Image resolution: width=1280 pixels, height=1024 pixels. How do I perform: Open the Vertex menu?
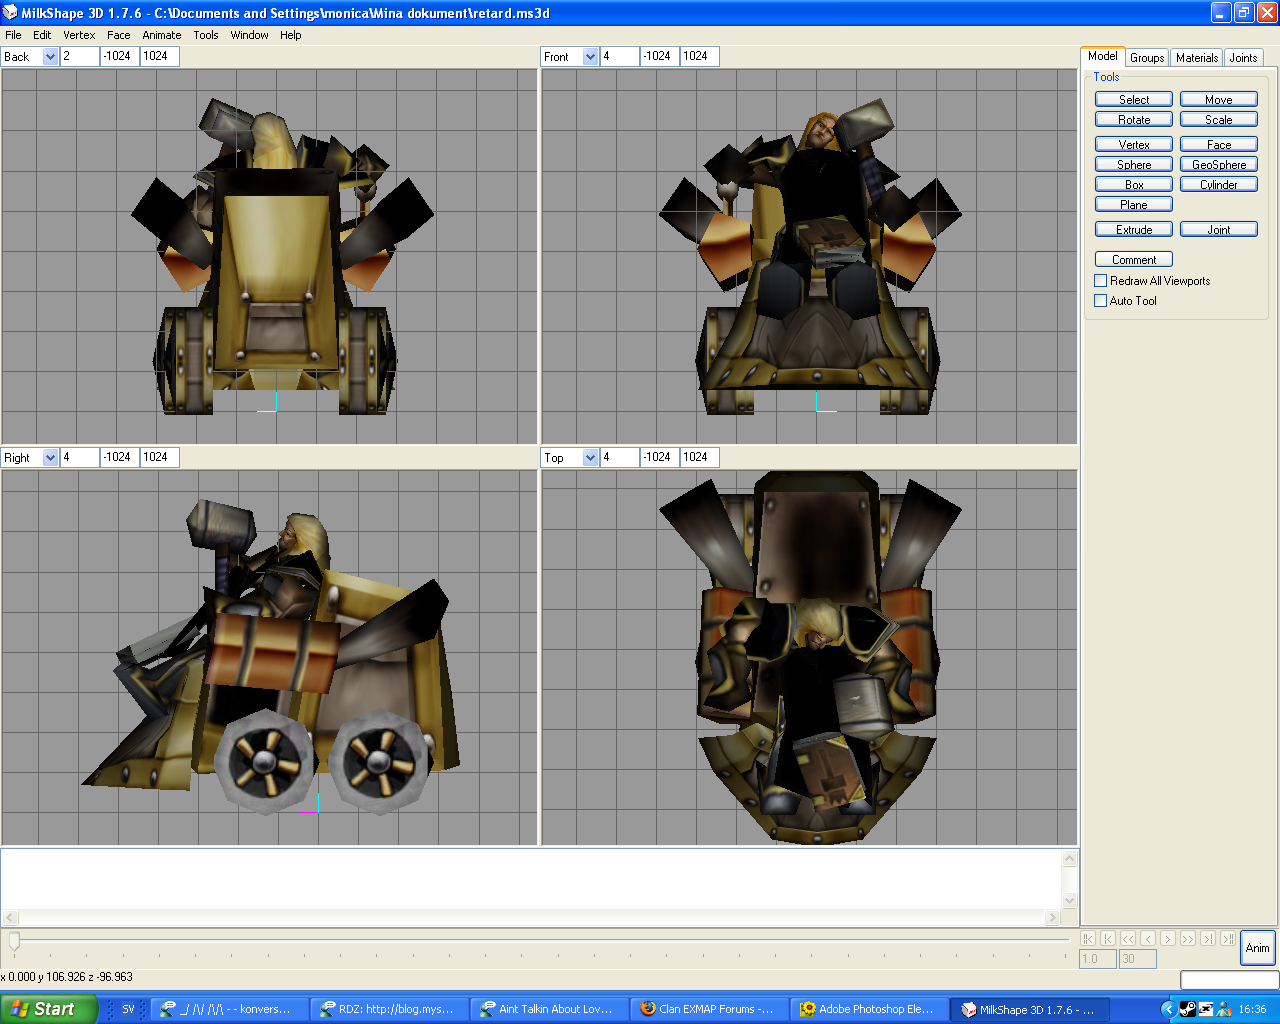coord(79,35)
